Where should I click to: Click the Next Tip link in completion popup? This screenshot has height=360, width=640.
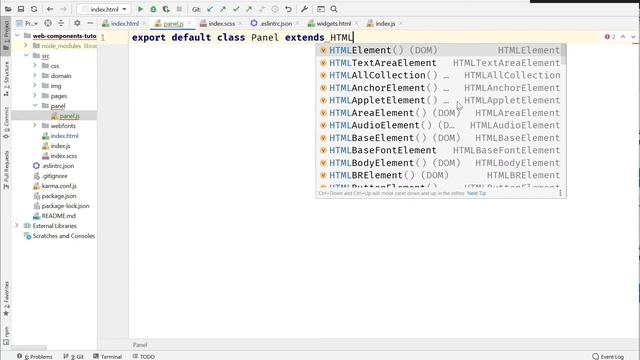pos(476,193)
